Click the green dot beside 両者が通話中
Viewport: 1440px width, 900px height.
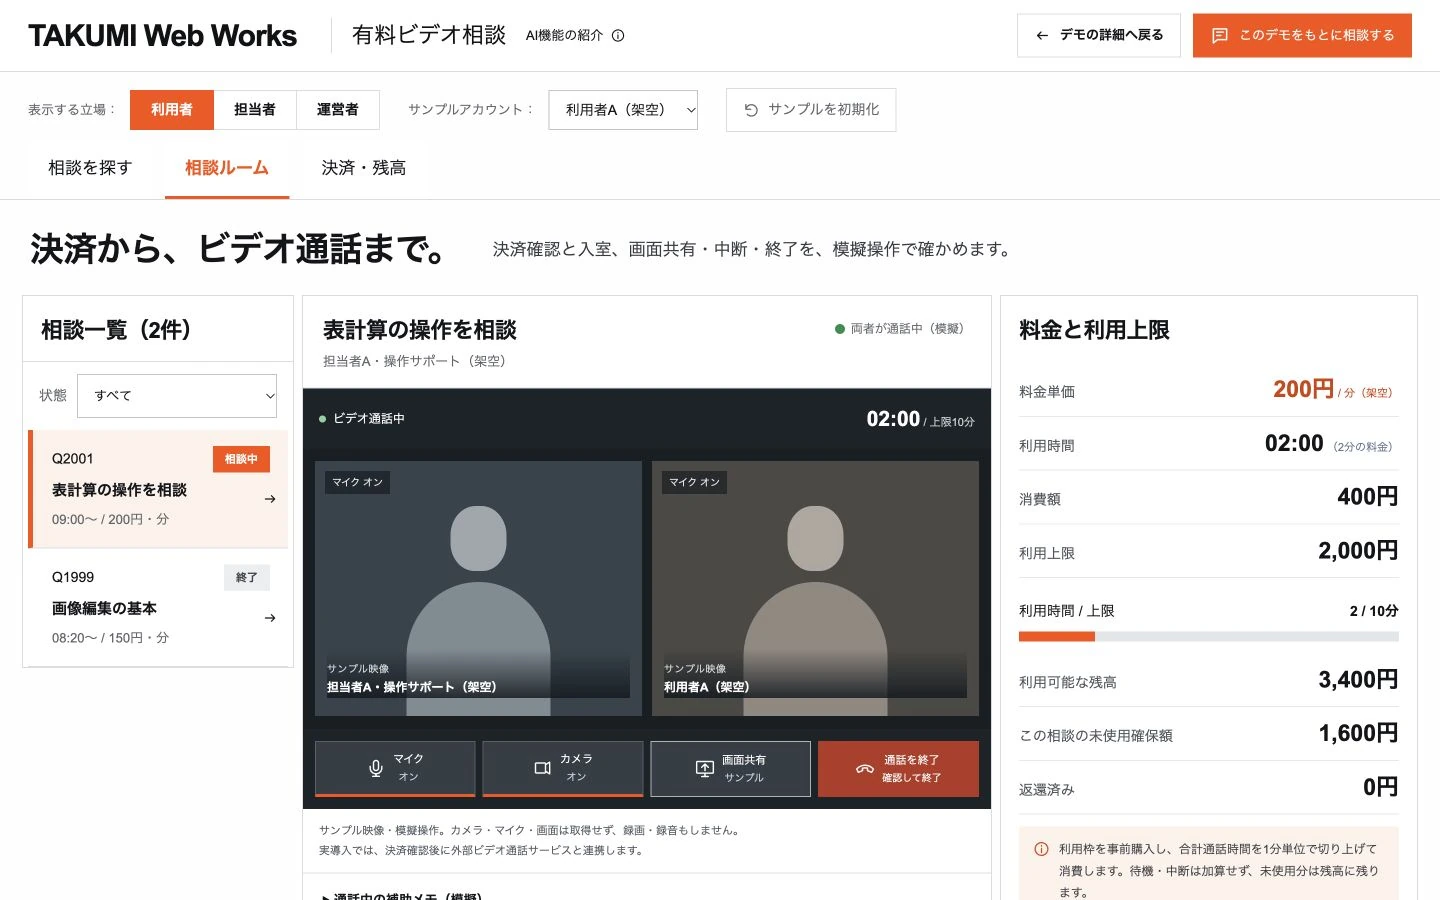point(840,329)
